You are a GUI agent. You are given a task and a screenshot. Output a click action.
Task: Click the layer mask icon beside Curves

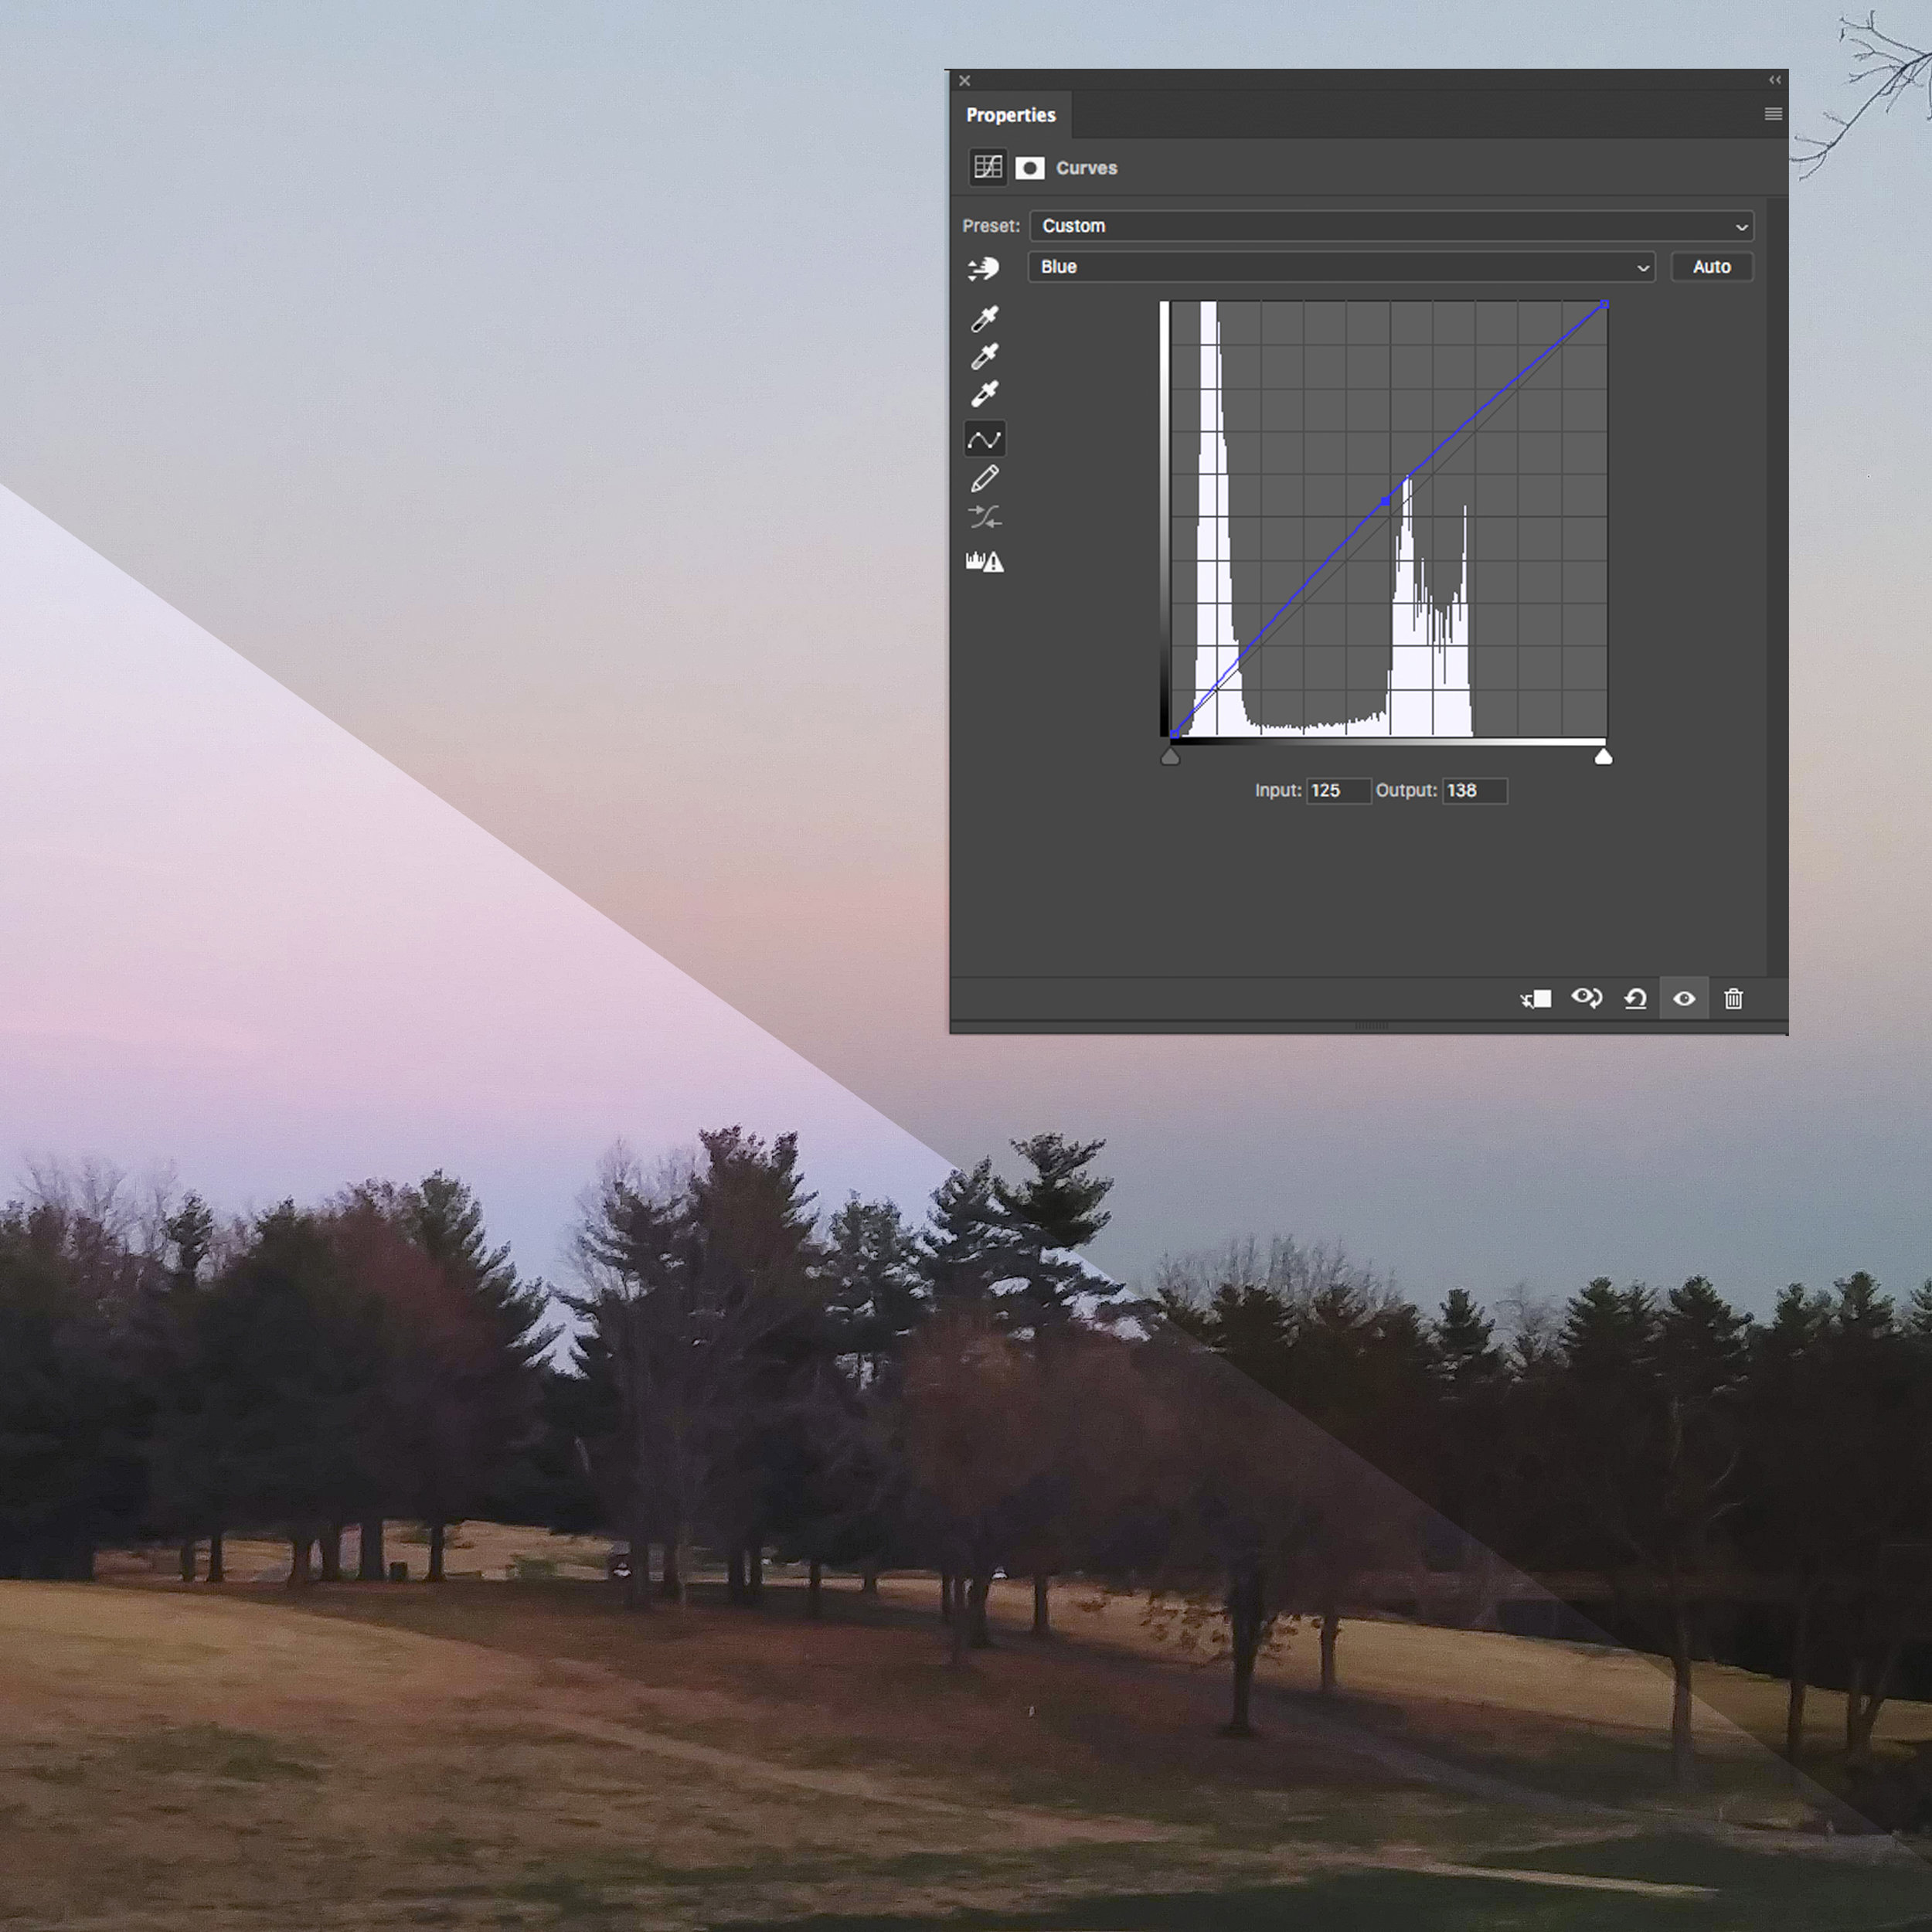pyautogui.click(x=1030, y=168)
